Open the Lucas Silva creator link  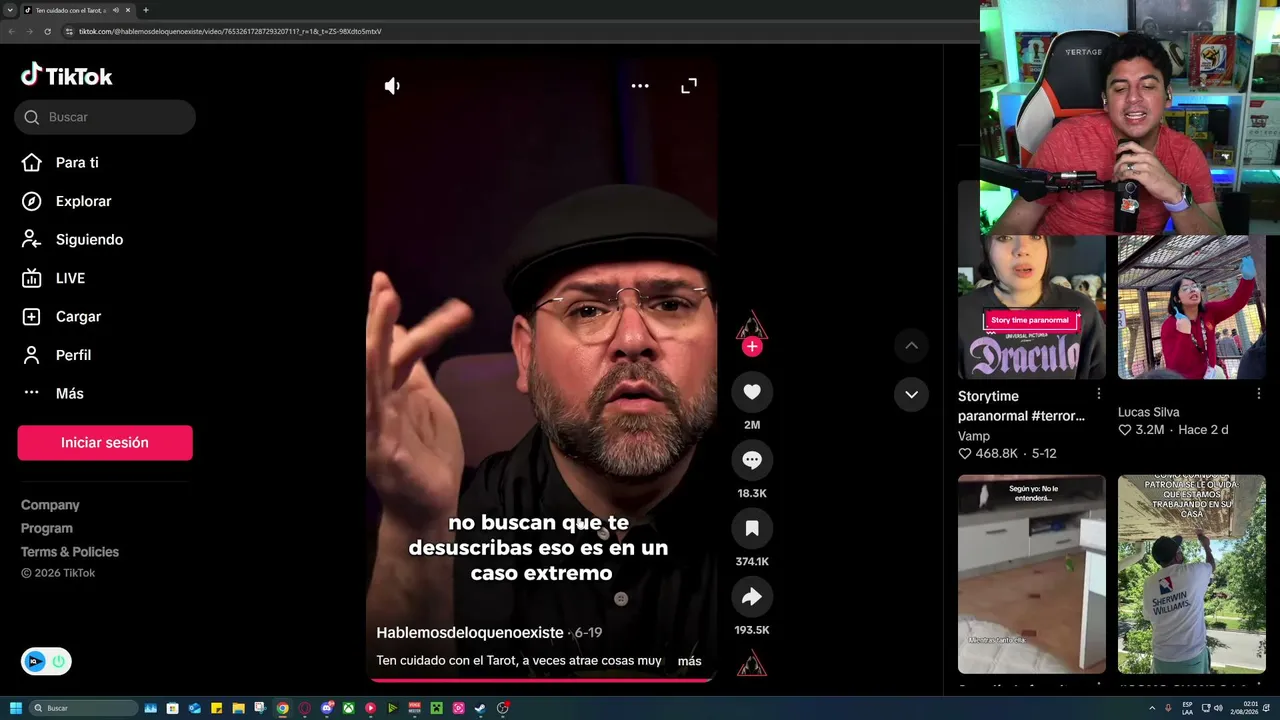pos(1149,412)
